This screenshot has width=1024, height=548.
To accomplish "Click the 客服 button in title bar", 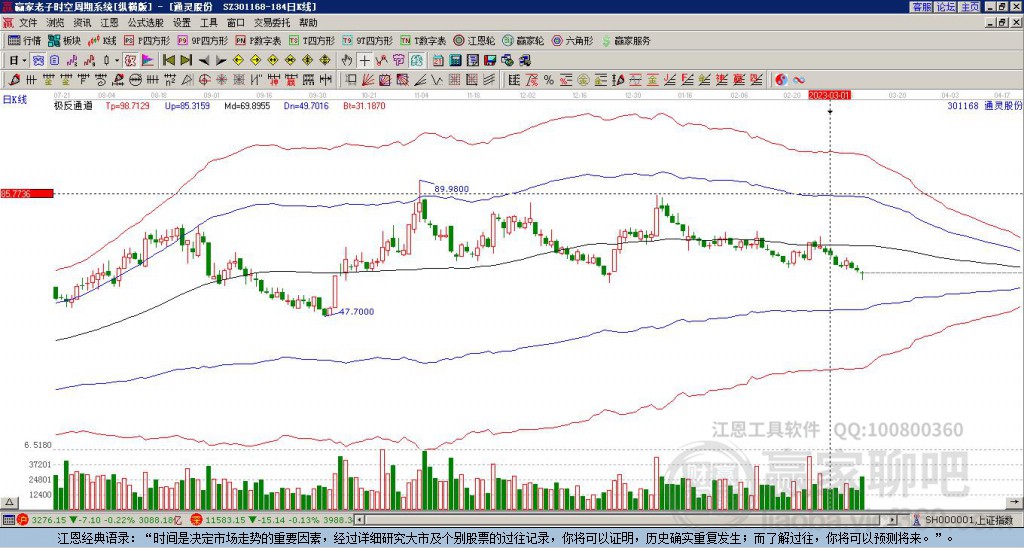I will pos(921,7).
